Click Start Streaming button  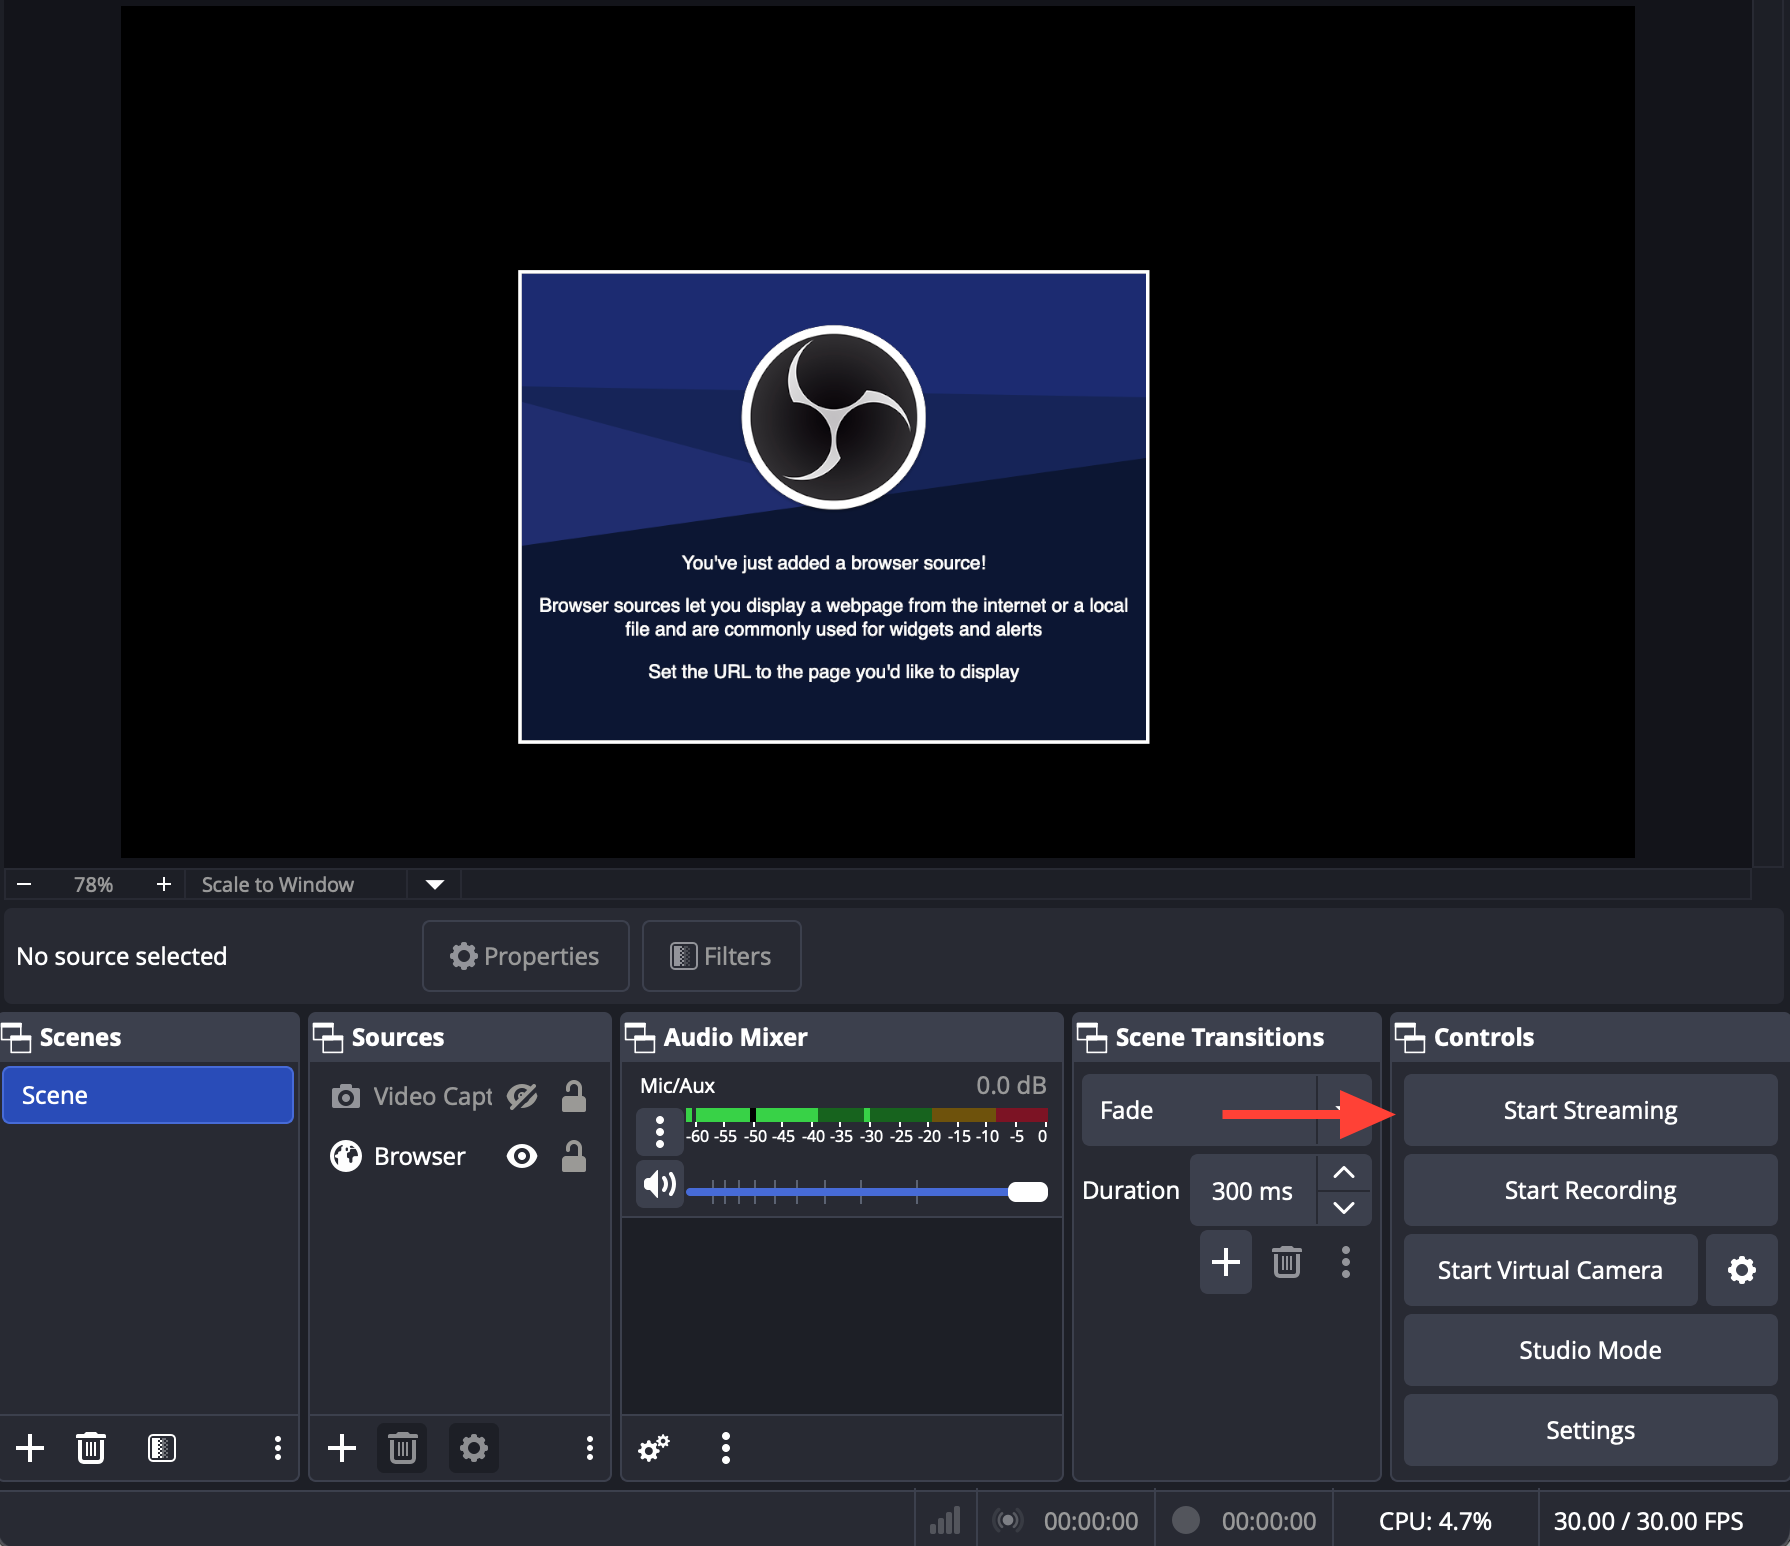pos(1590,1110)
